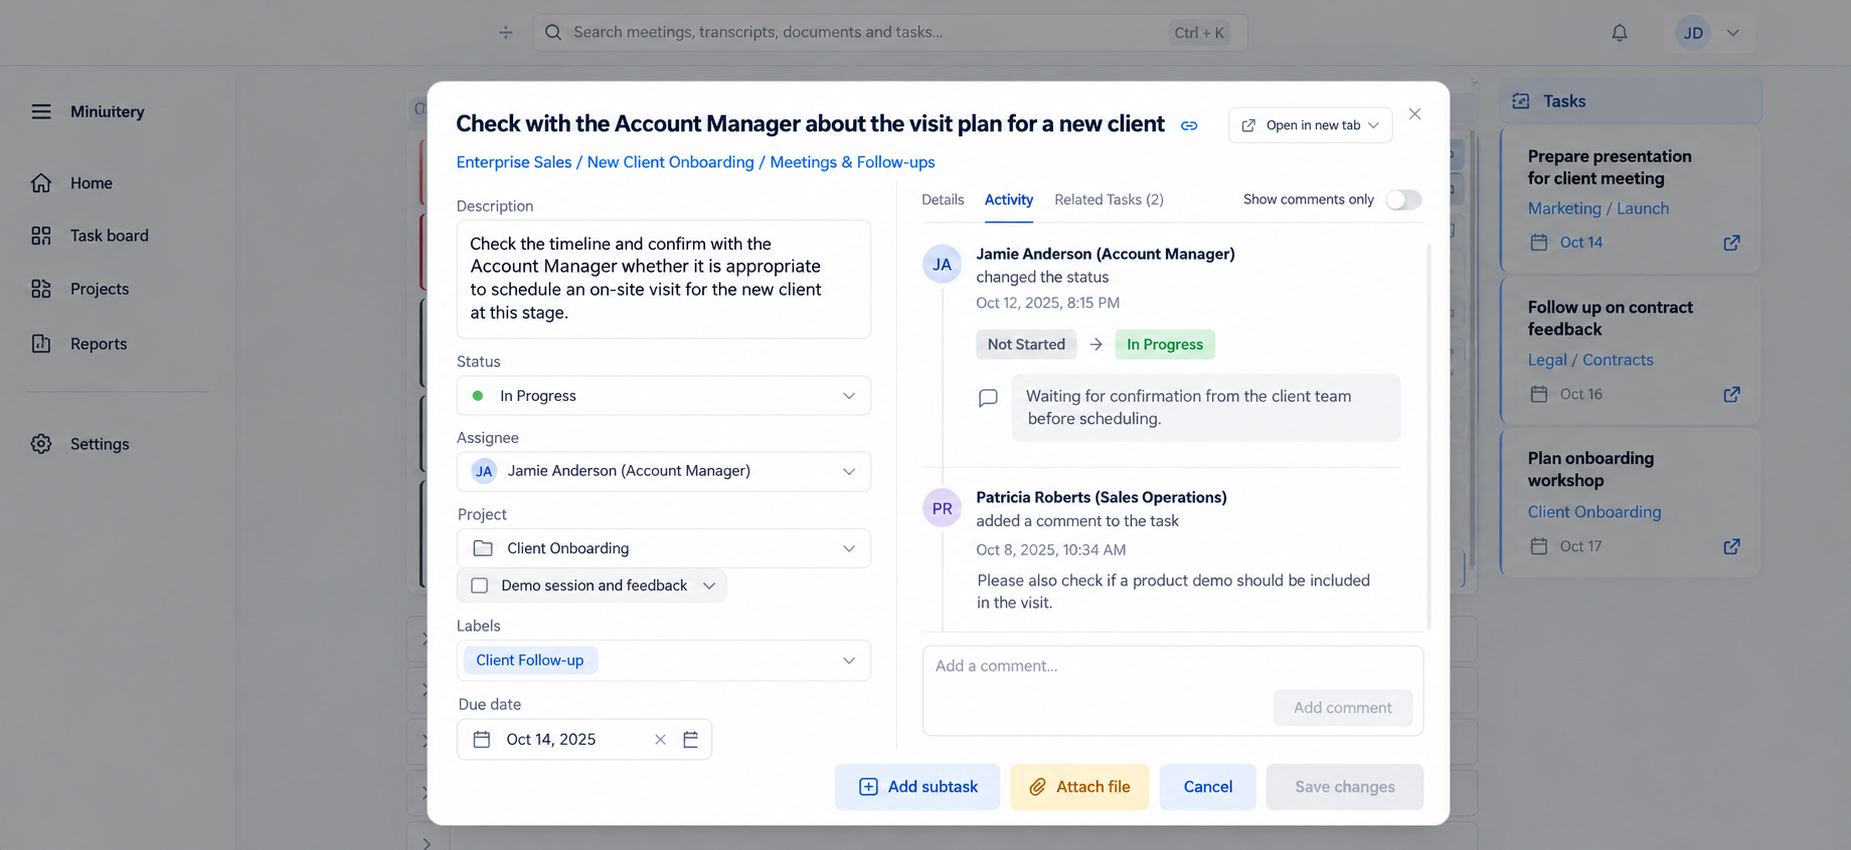Go to Home in the sidebar
This screenshot has width=1851, height=850.
tap(91, 183)
